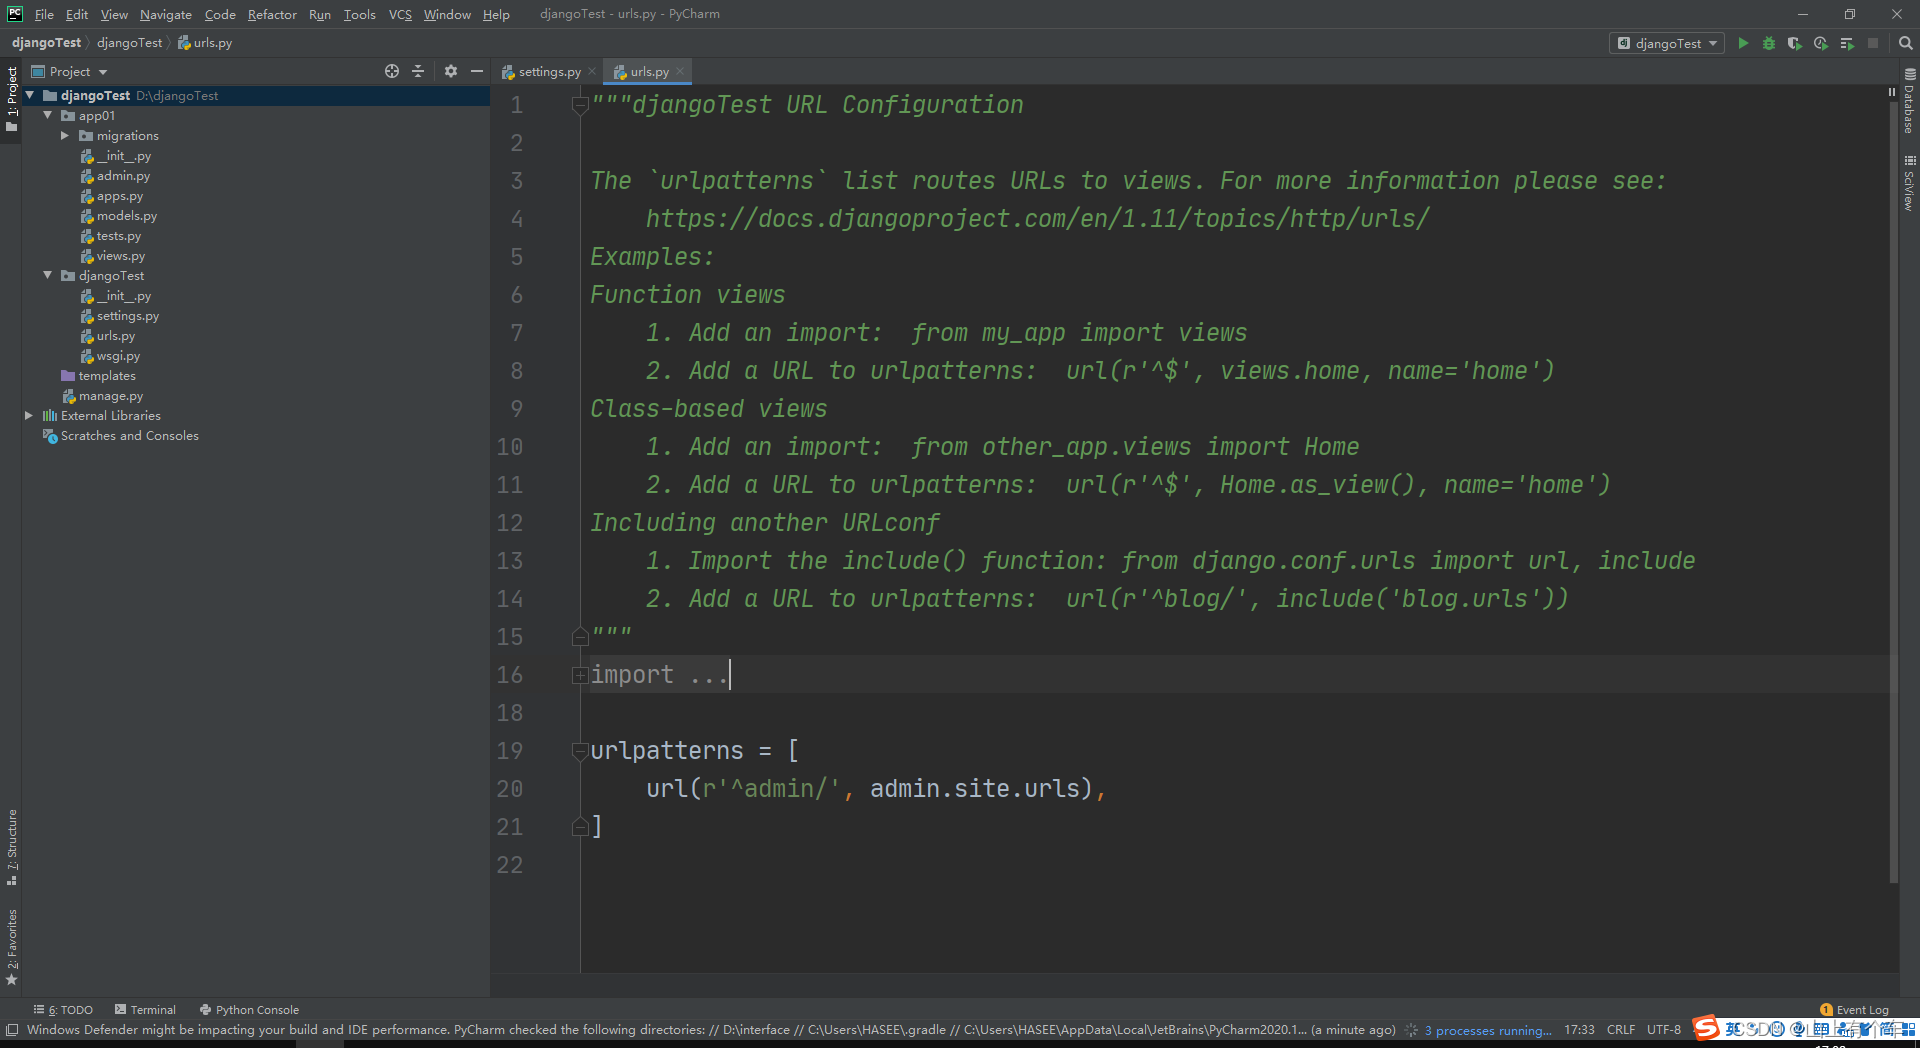Collapse the inner djangoTest package
The height and width of the screenshot is (1048, 1920).
pos(47,275)
